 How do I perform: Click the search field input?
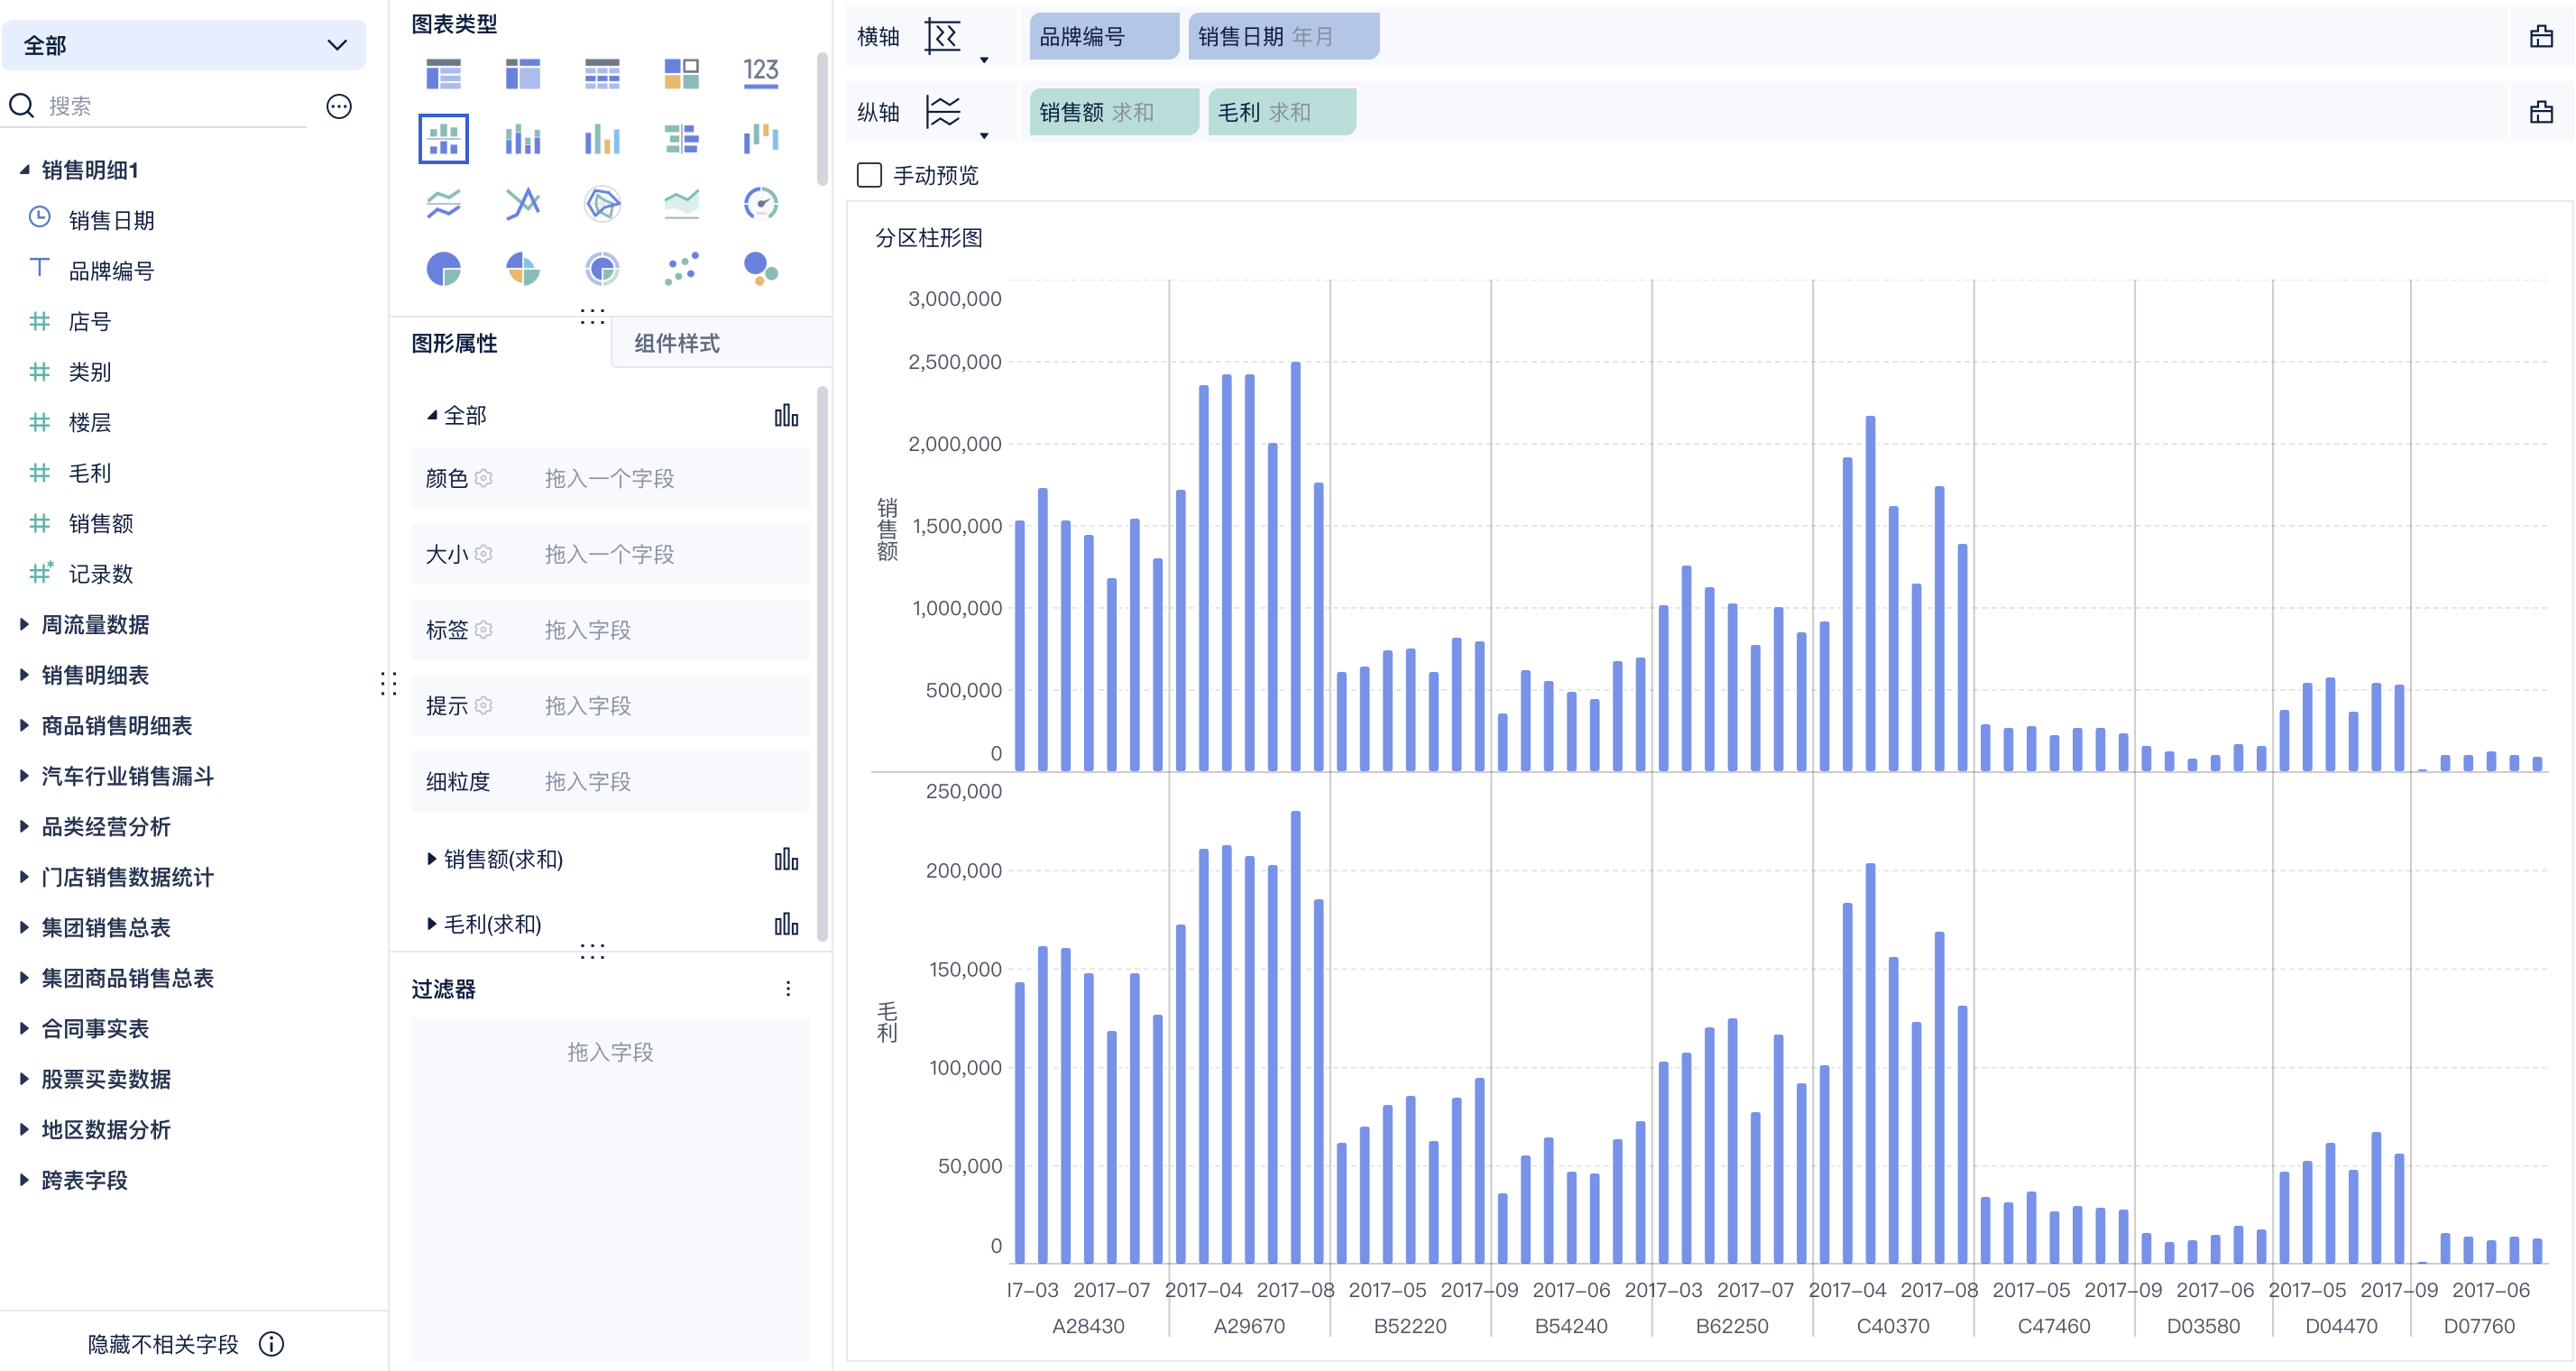pyautogui.click(x=175, y=106)
